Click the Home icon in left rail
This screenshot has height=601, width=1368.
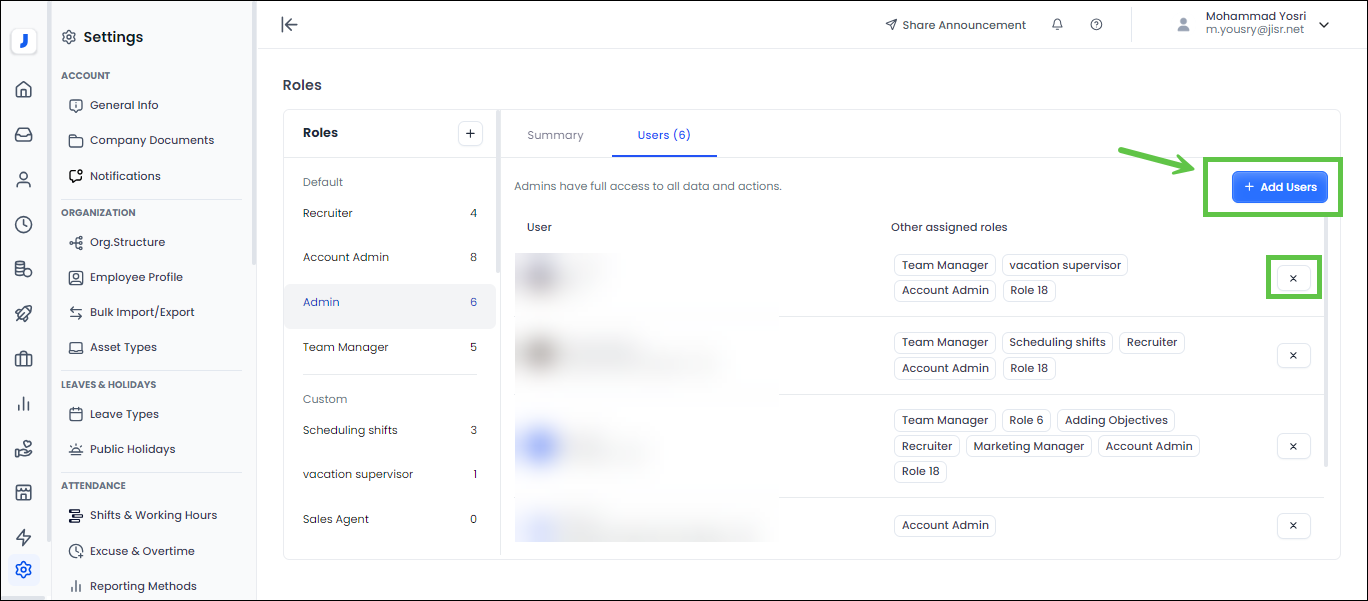pyautogui.click(x=24, y=90)
